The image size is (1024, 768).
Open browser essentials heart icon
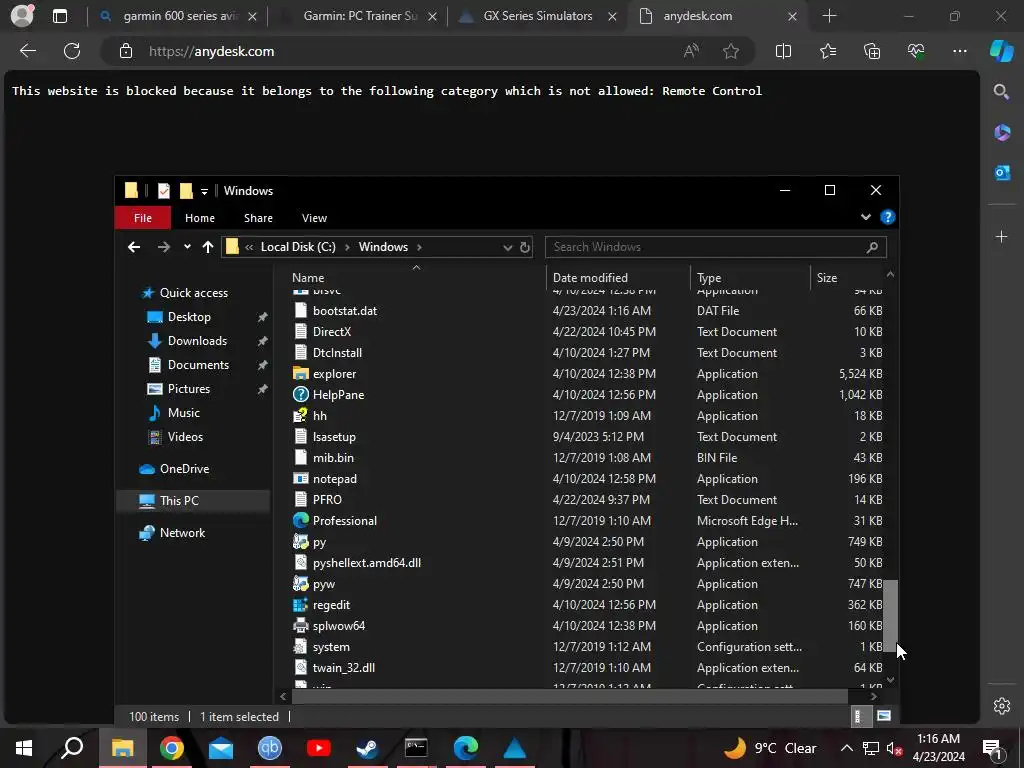[916, 51]
